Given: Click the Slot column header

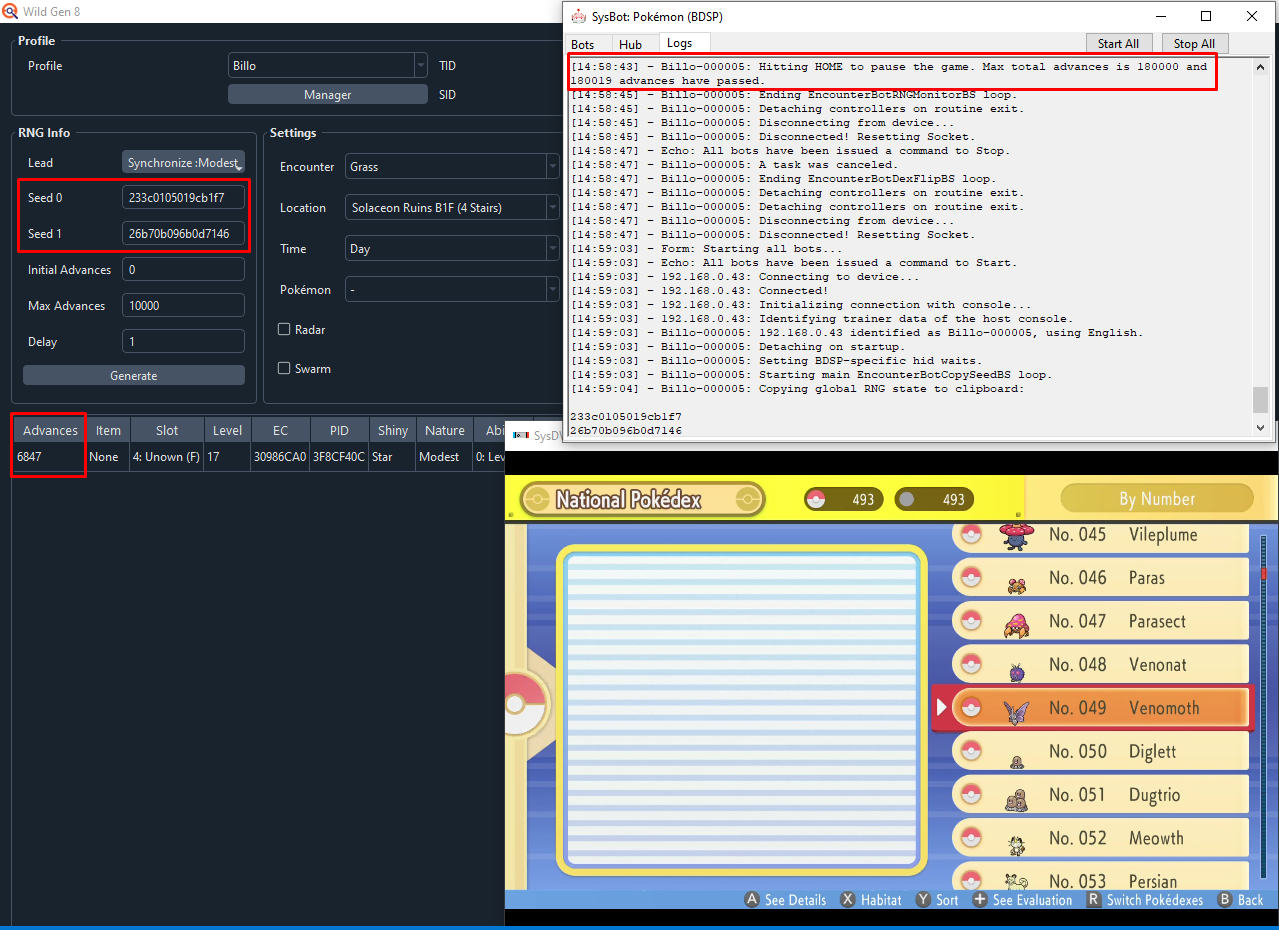Looking at the screenshot, I should [167, 430].
